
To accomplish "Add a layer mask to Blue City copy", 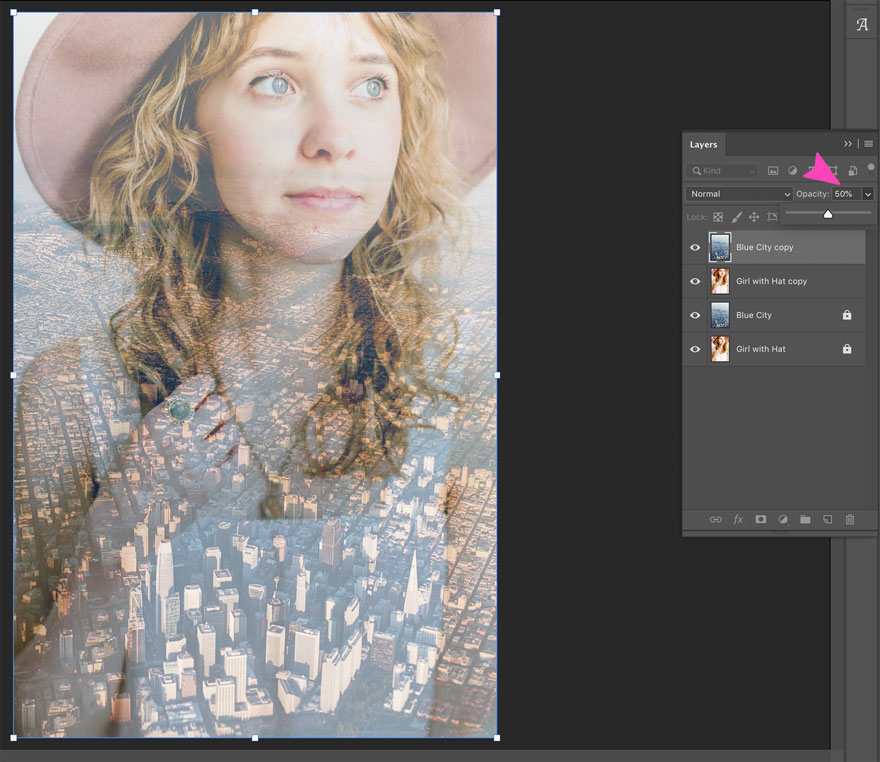I will 761,519.
